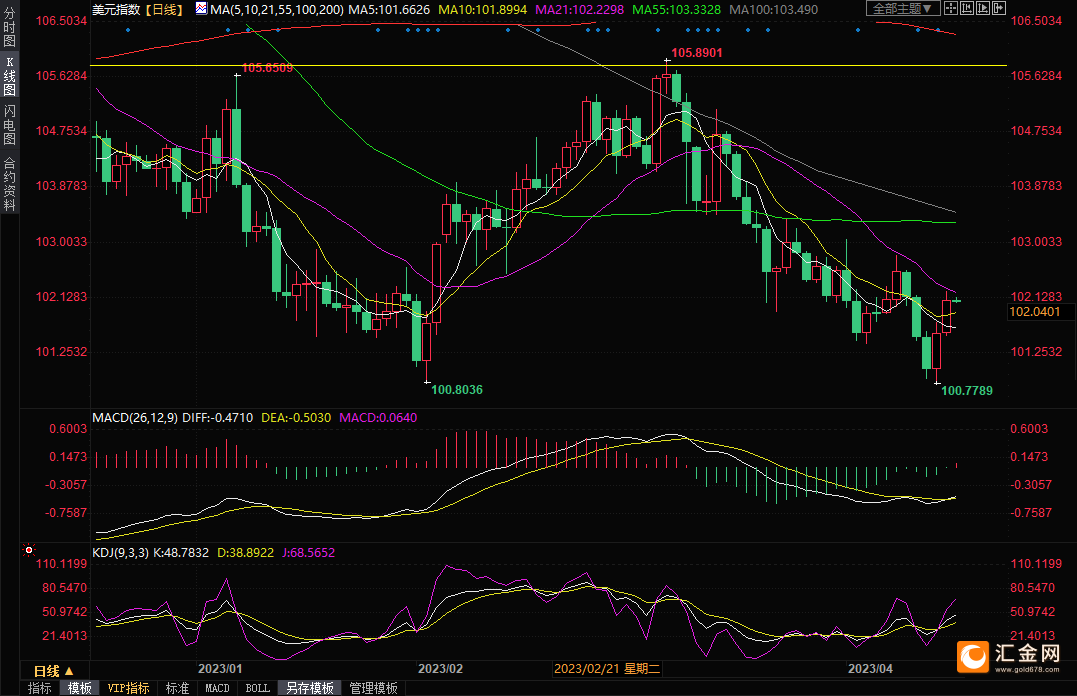The width and height of the screenshot is (1077, 696).
Task: Click the DIFF:-0.4710 value
Action: [217, 418]
